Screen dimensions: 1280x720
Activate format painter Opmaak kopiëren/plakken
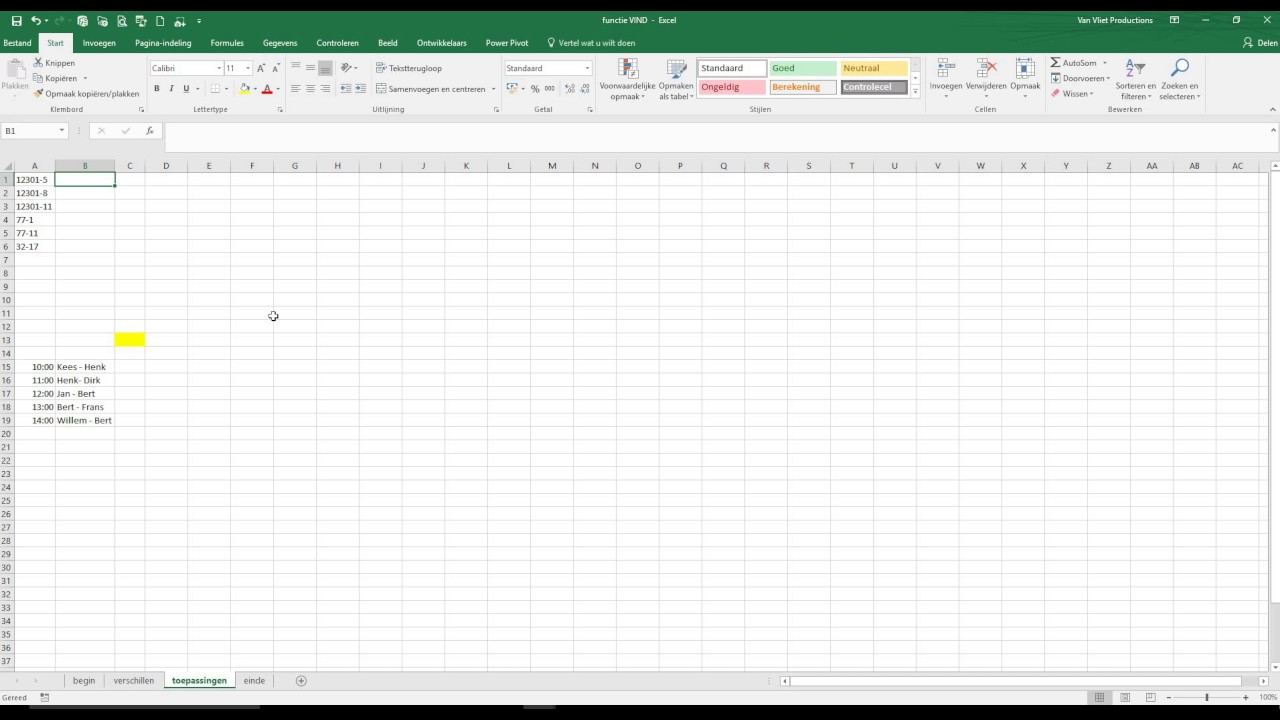pyautogui.click(x=86, y=94)
